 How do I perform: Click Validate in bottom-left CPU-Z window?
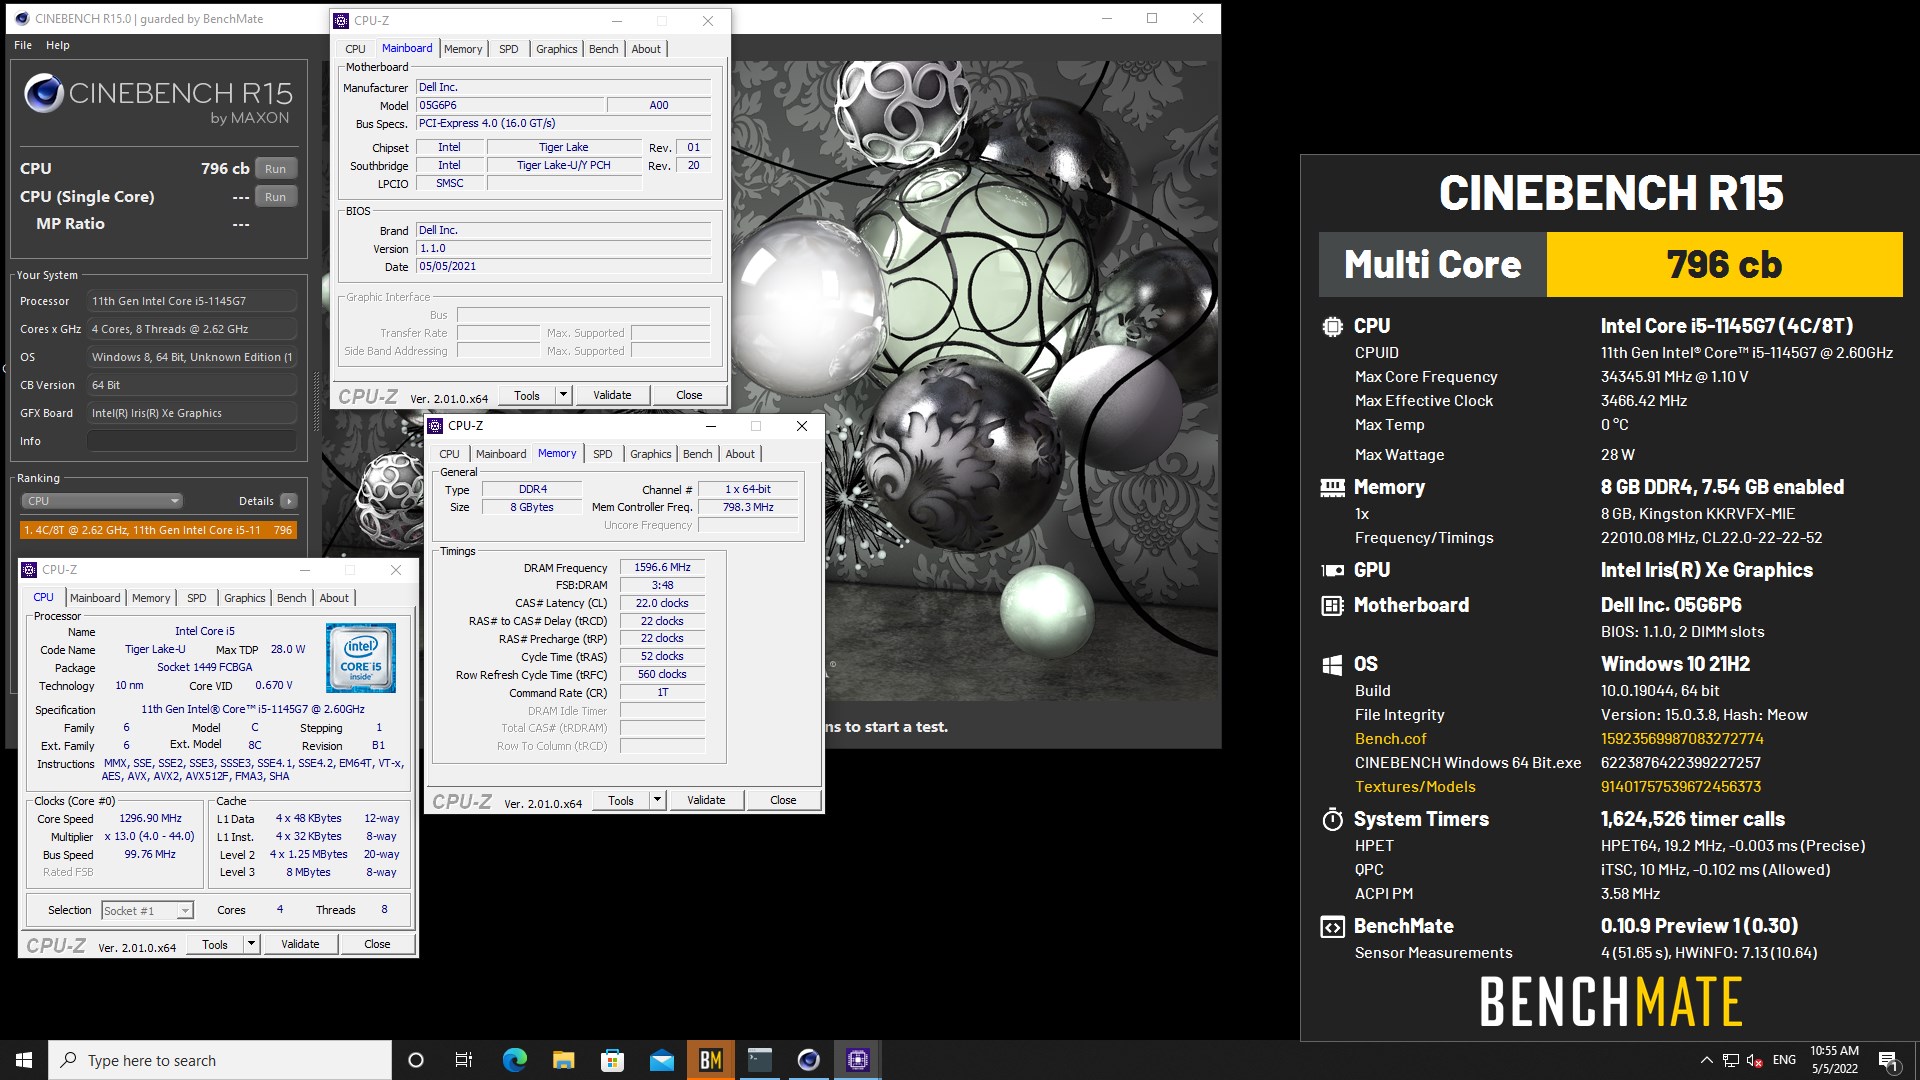pyautogui.click(x=300, y=944)
